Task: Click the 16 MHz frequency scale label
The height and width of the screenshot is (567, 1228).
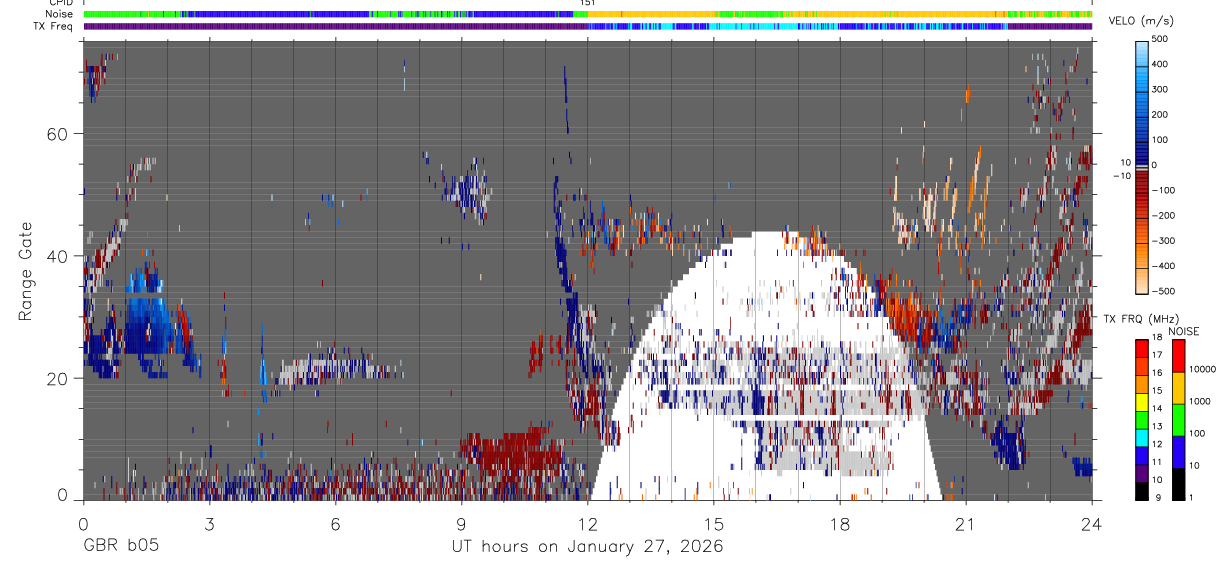Action: [x=1157, y=372]
